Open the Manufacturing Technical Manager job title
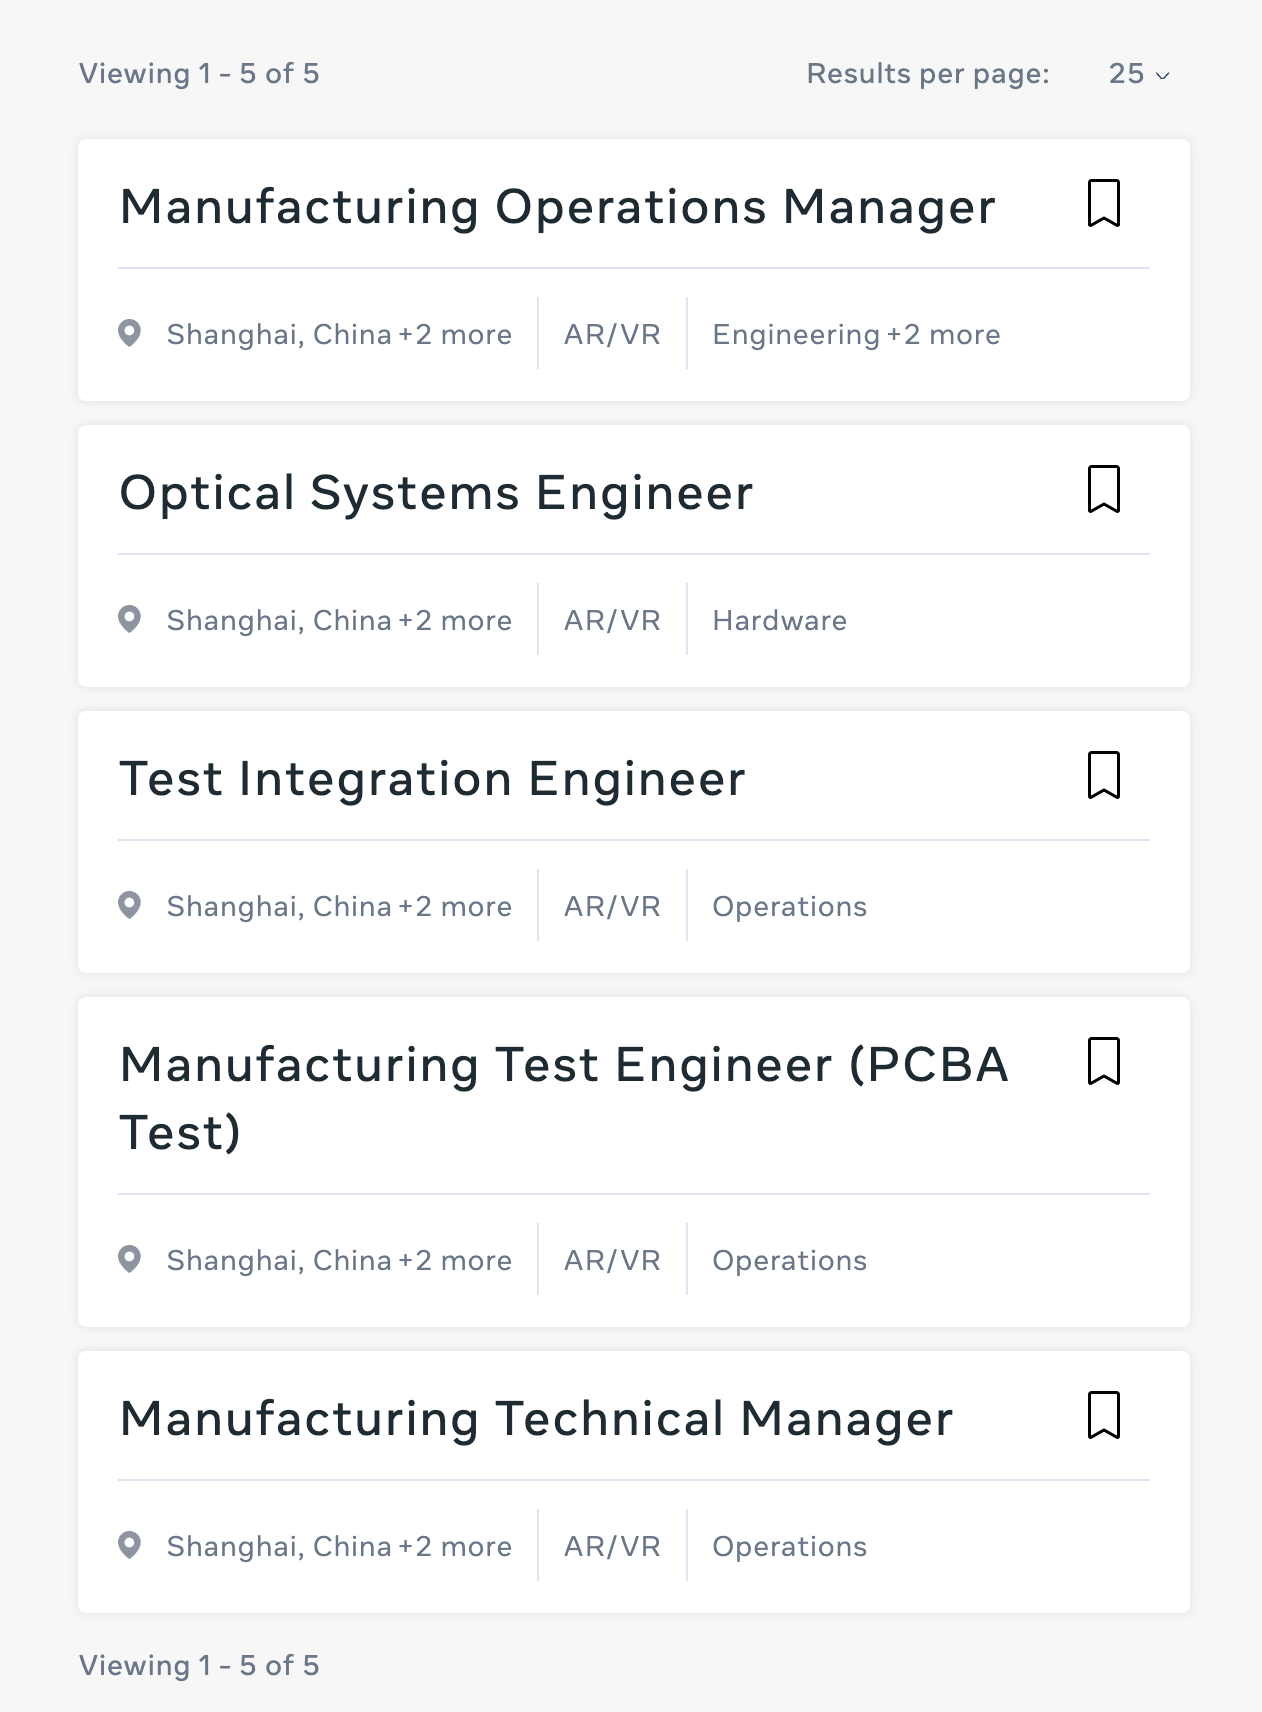 (x=536, y=1419)
